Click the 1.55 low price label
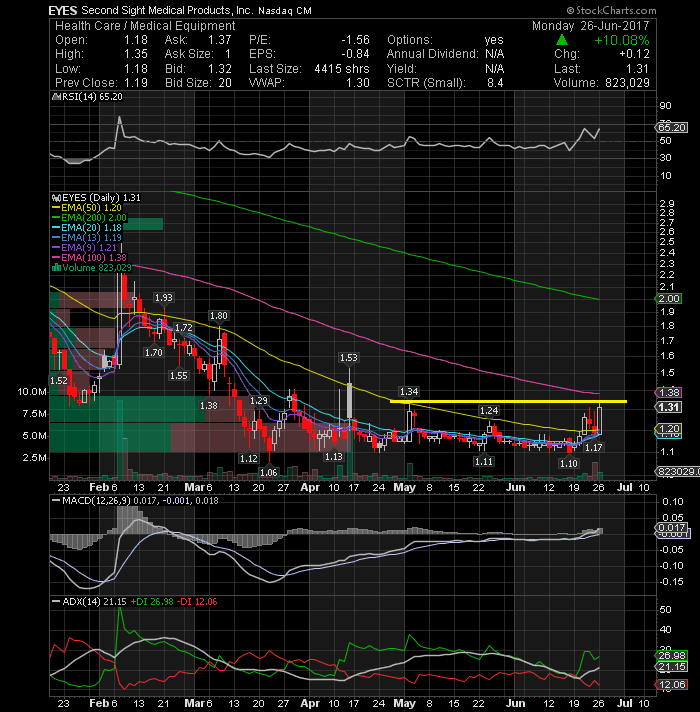 click(178, 376)
